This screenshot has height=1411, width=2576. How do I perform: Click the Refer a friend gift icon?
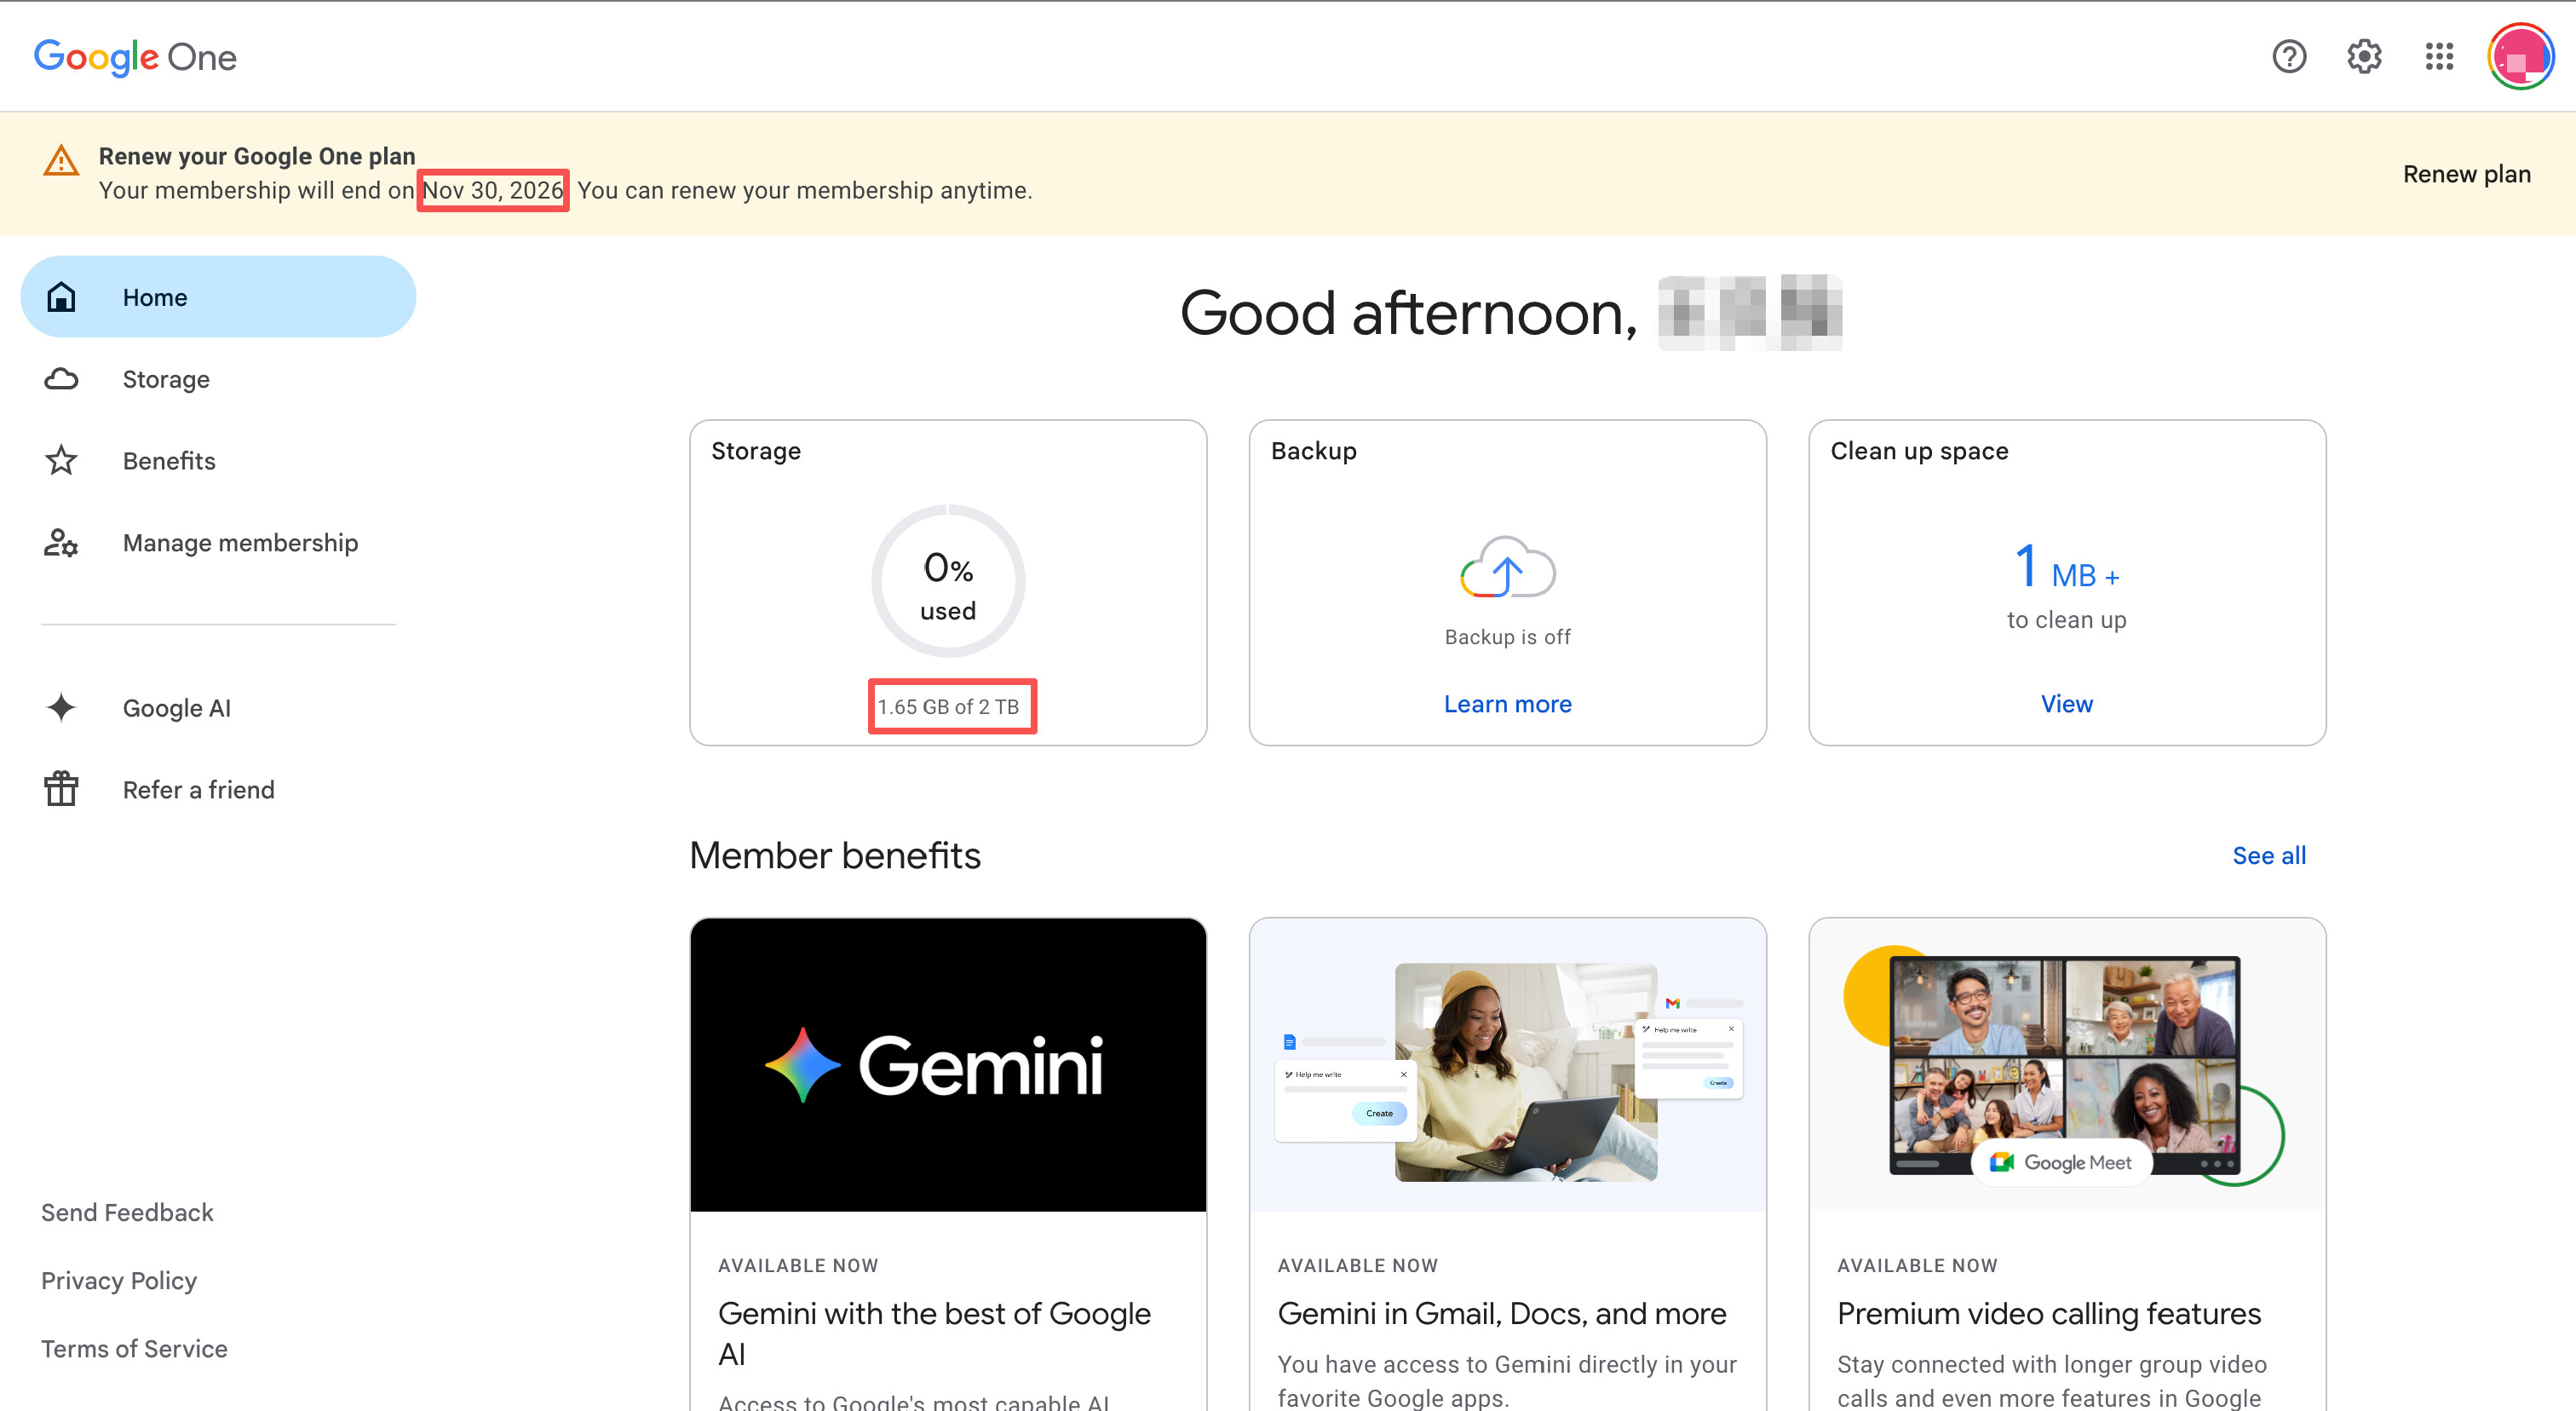[61, 789]
